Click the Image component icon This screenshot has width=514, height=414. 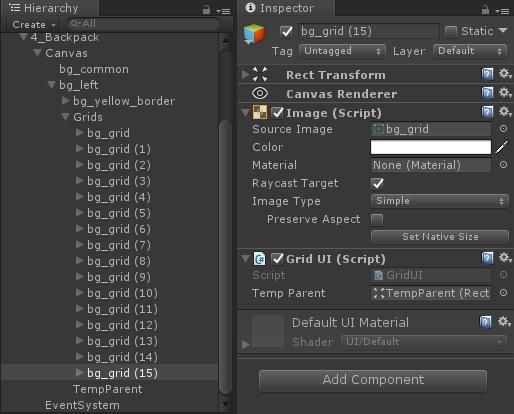pos(260,112)
